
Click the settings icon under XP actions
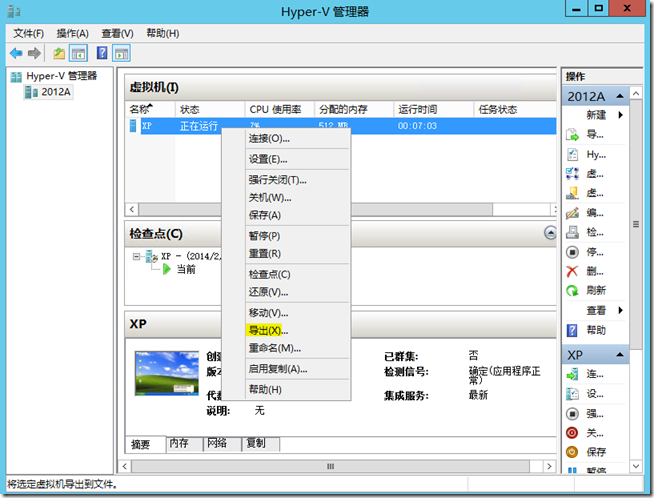point(572,394)
